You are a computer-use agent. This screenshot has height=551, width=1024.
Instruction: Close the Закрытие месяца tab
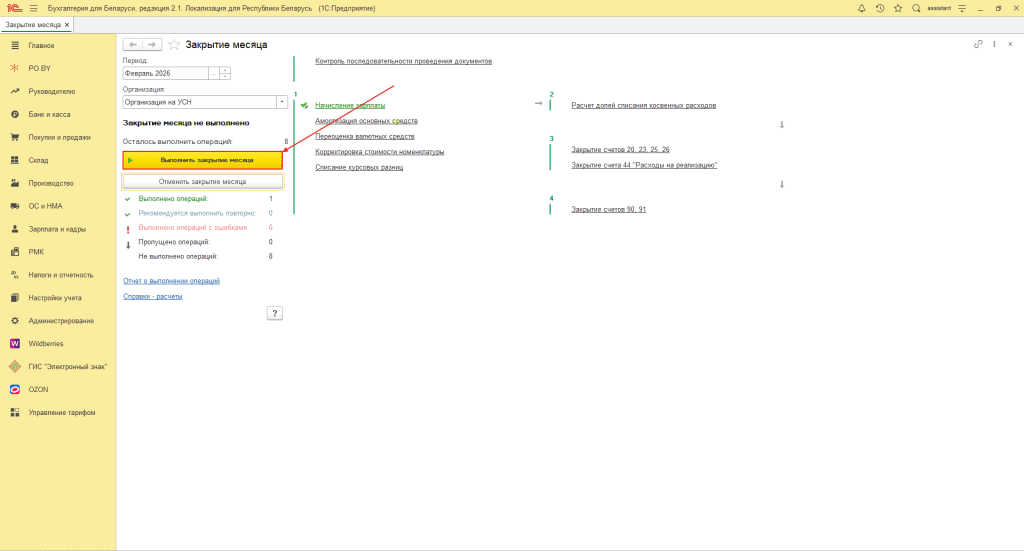coord(67,25)
